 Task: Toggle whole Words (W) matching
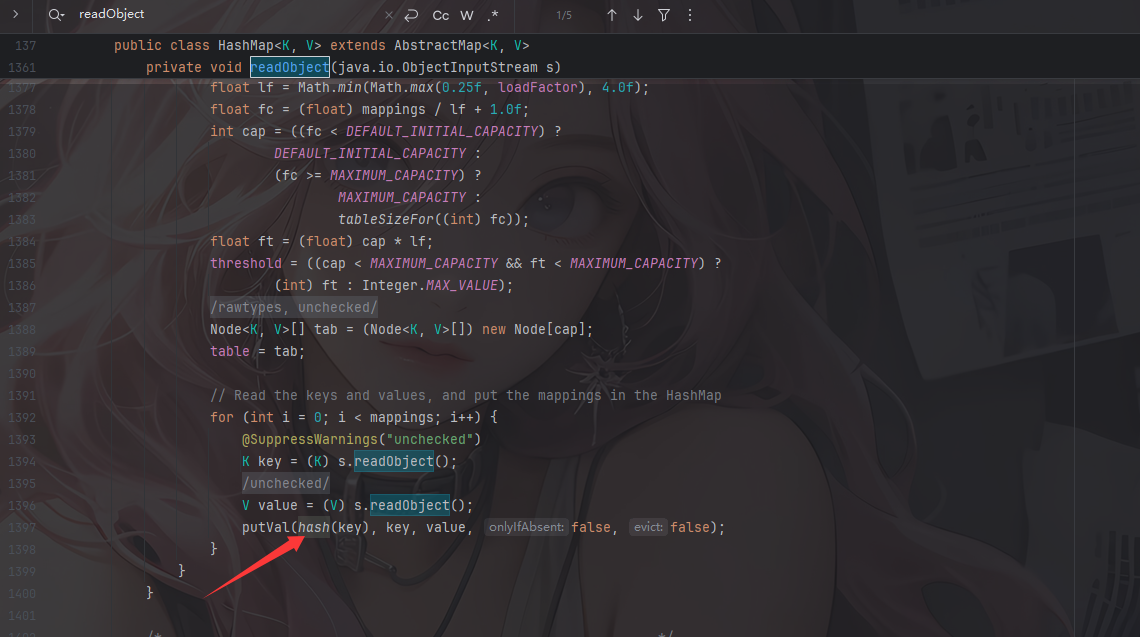click(467, 15)
